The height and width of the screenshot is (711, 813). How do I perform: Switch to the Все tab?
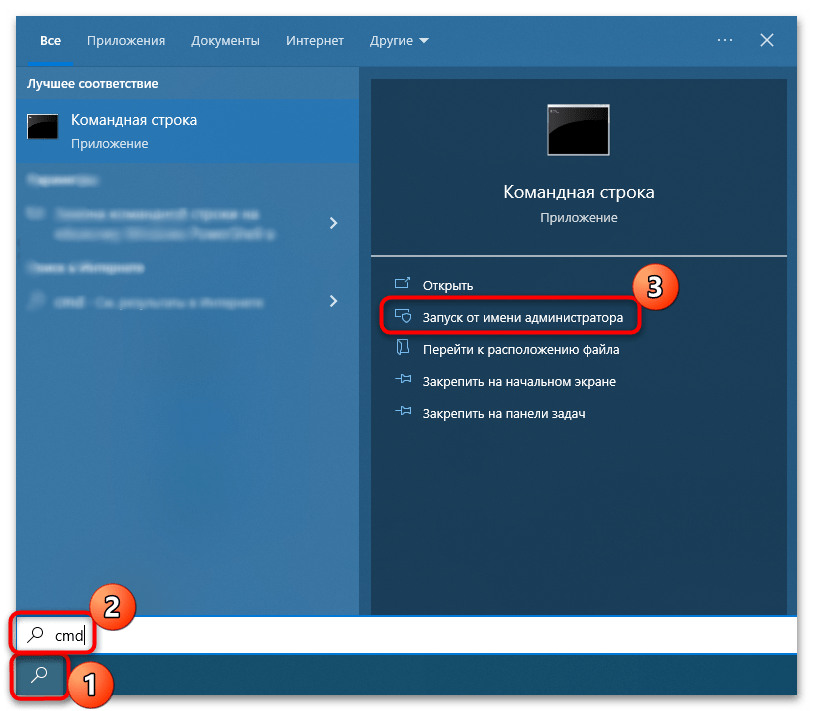point(50,40)
